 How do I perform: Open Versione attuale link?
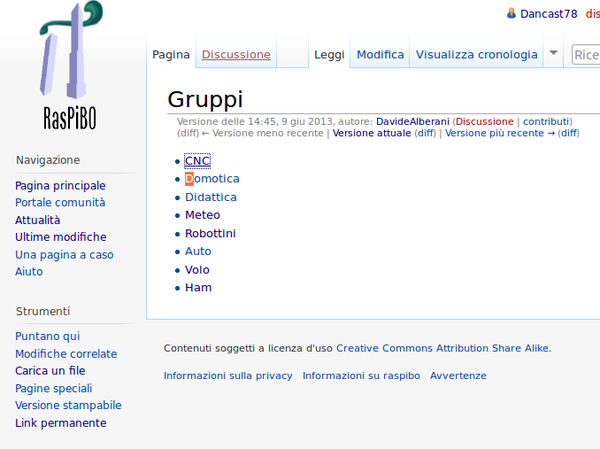(372, 133)
